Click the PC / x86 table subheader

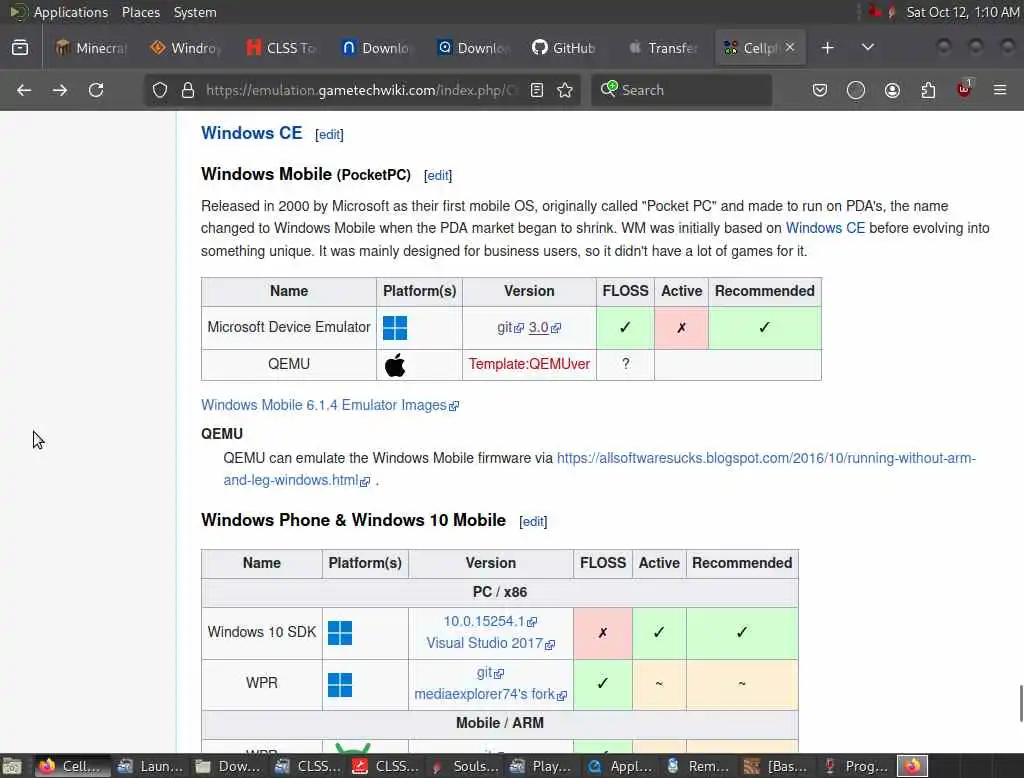pos(500,592)
